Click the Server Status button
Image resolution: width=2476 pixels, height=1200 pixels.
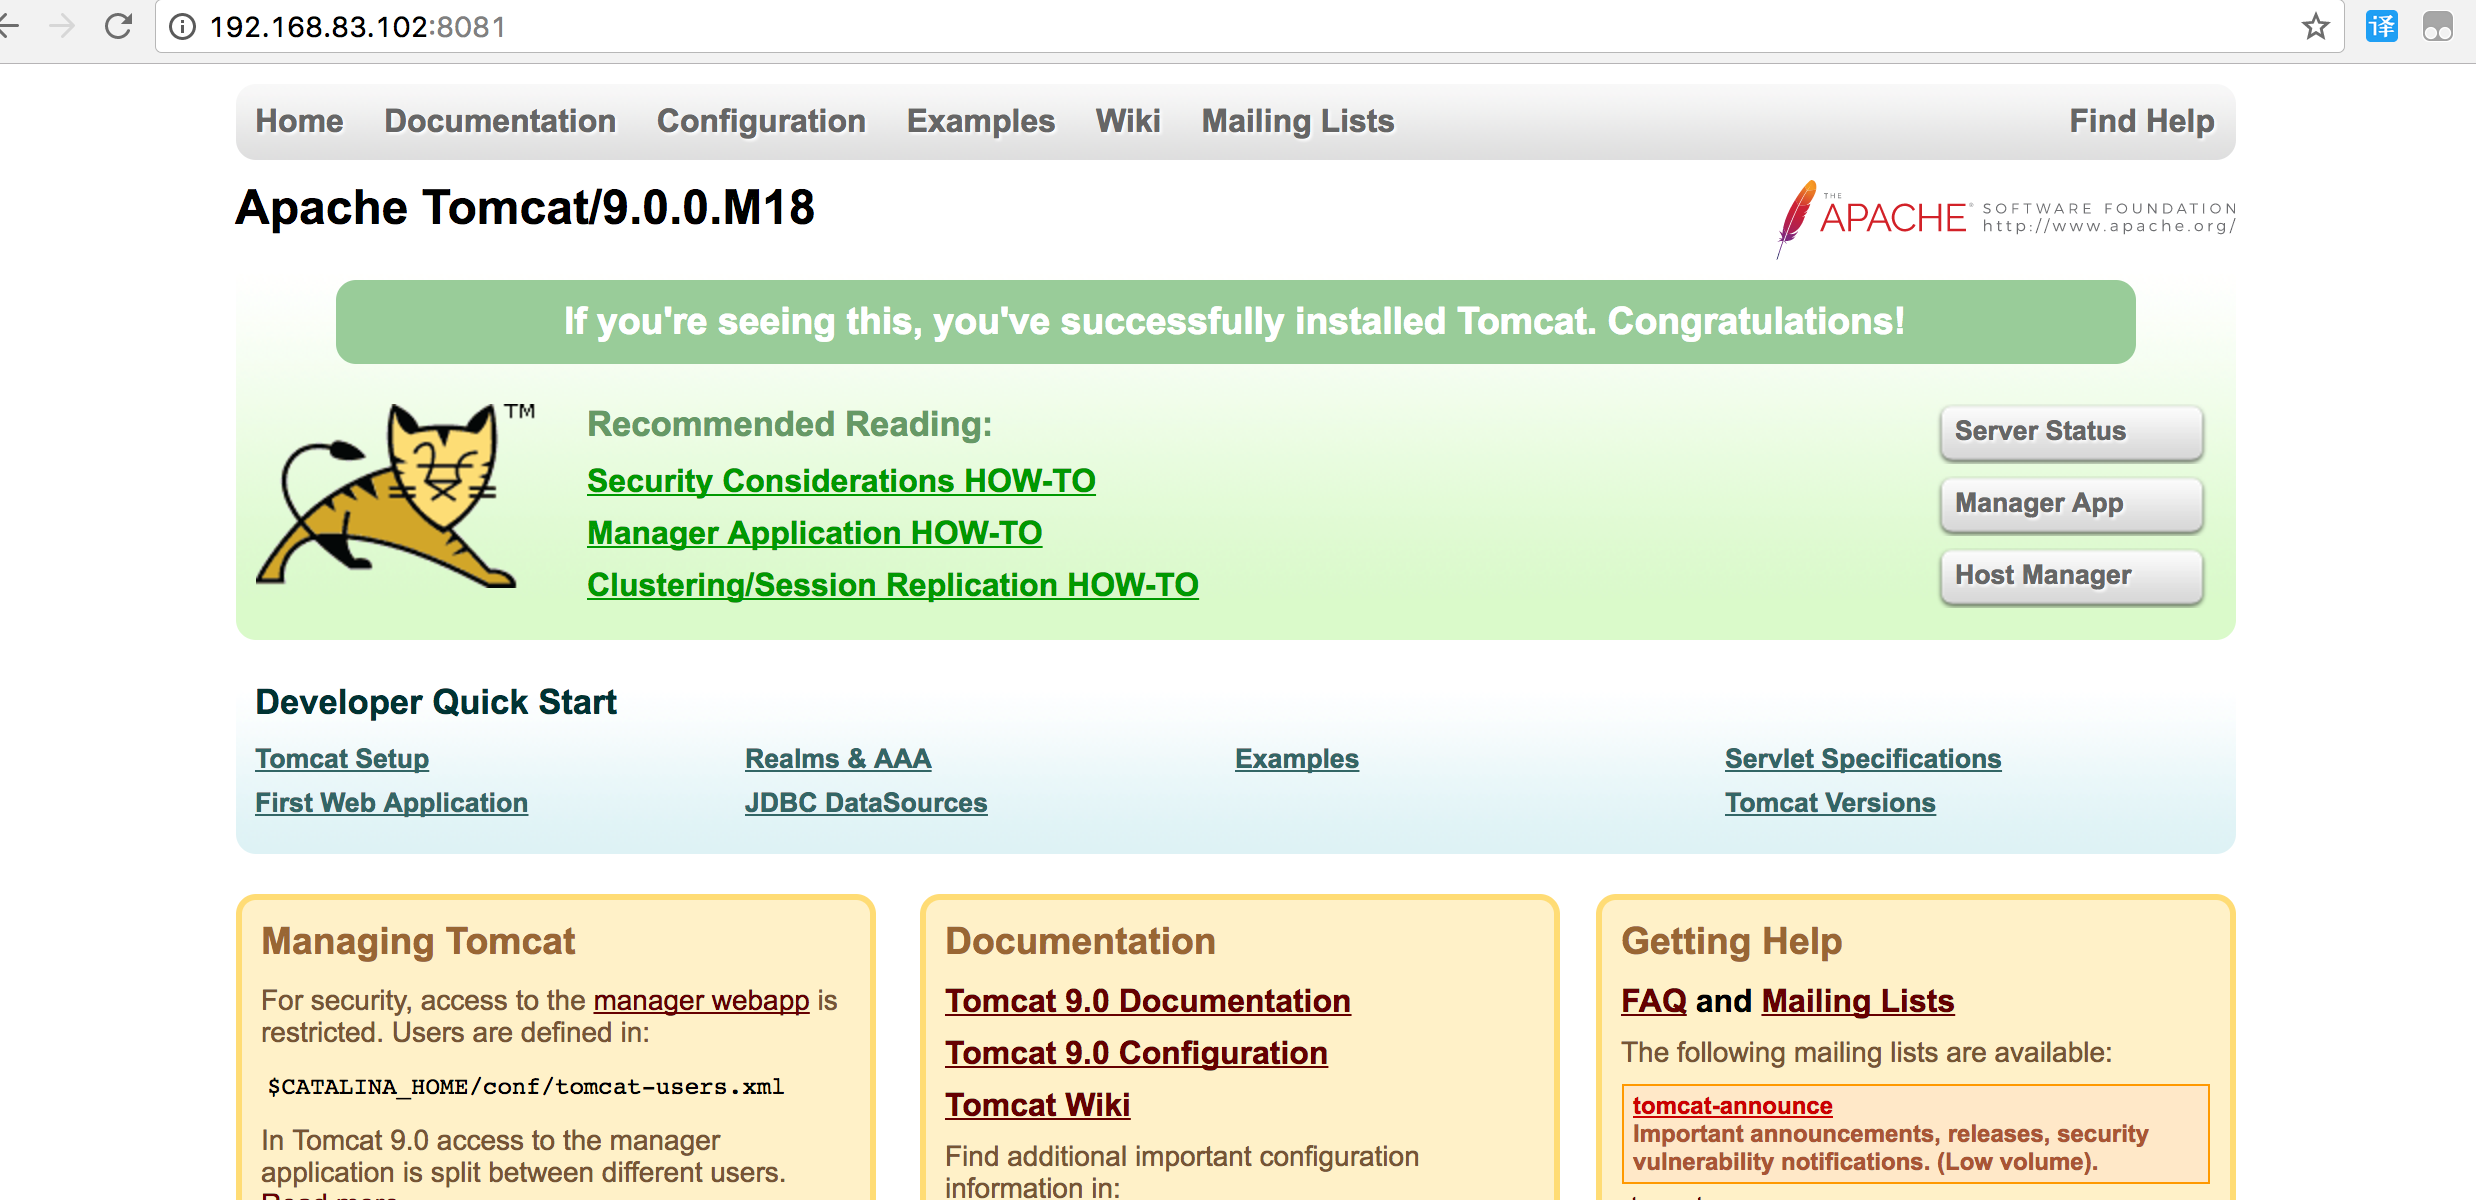click(x=2071, y=432)
